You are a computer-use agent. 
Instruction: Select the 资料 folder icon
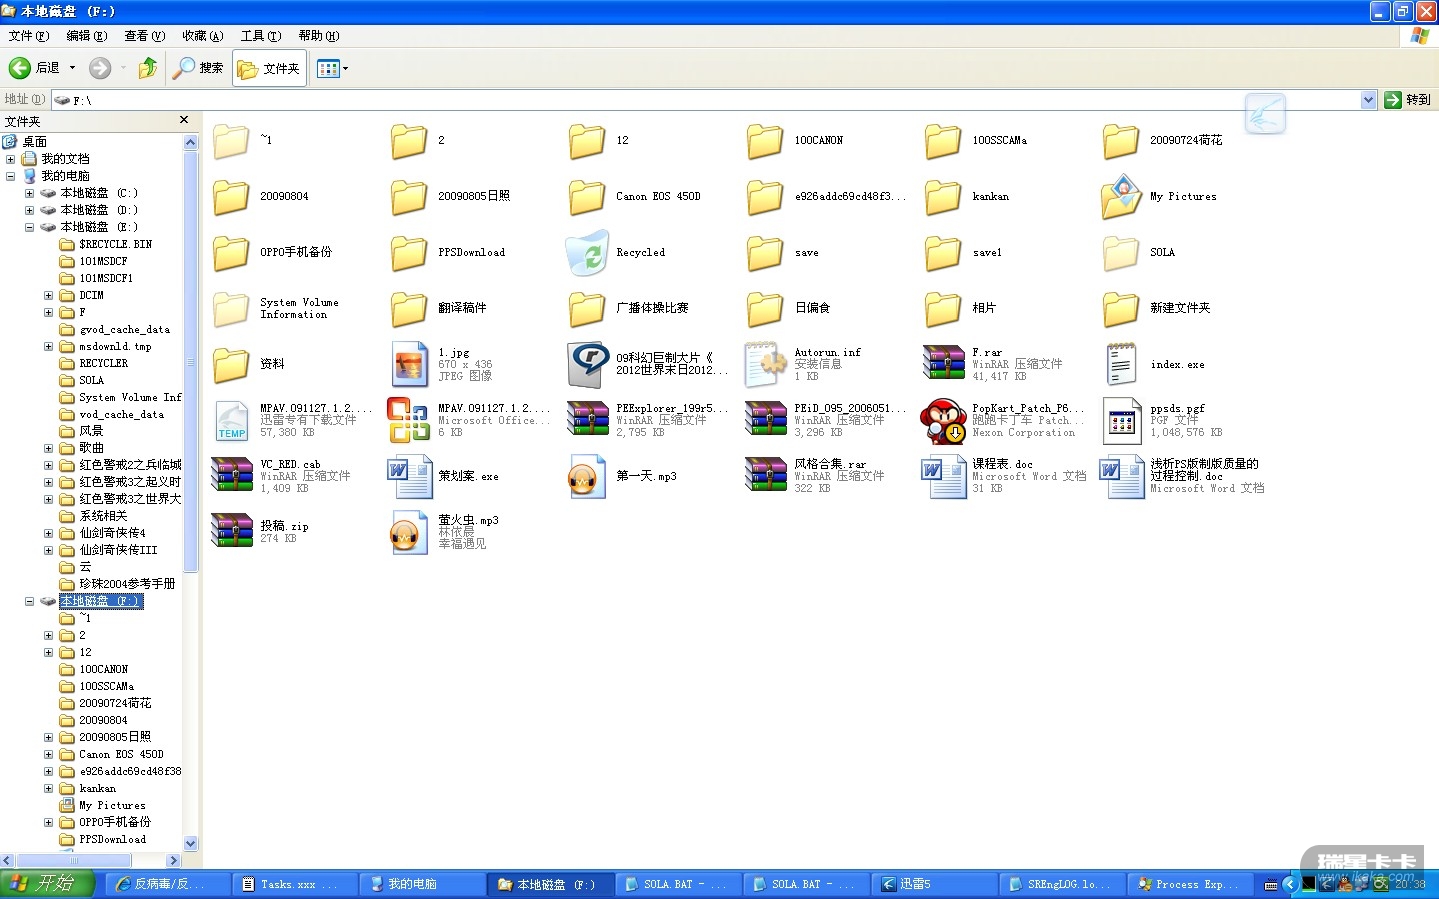[231, 364]
